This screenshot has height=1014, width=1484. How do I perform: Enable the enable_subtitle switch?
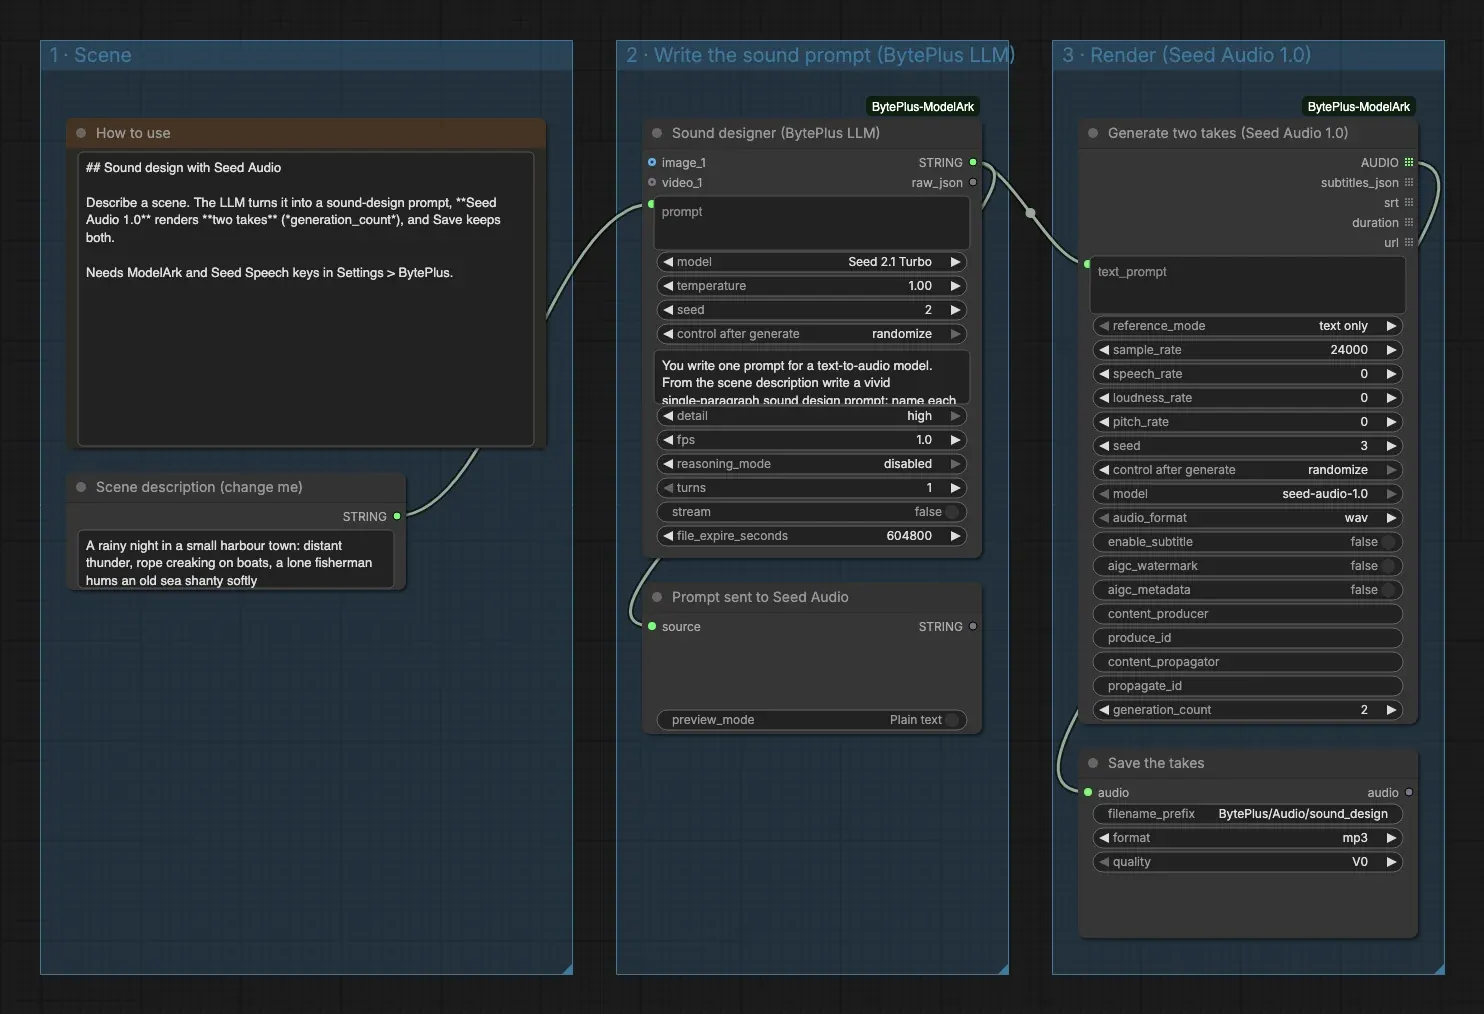pos(1387,542)
